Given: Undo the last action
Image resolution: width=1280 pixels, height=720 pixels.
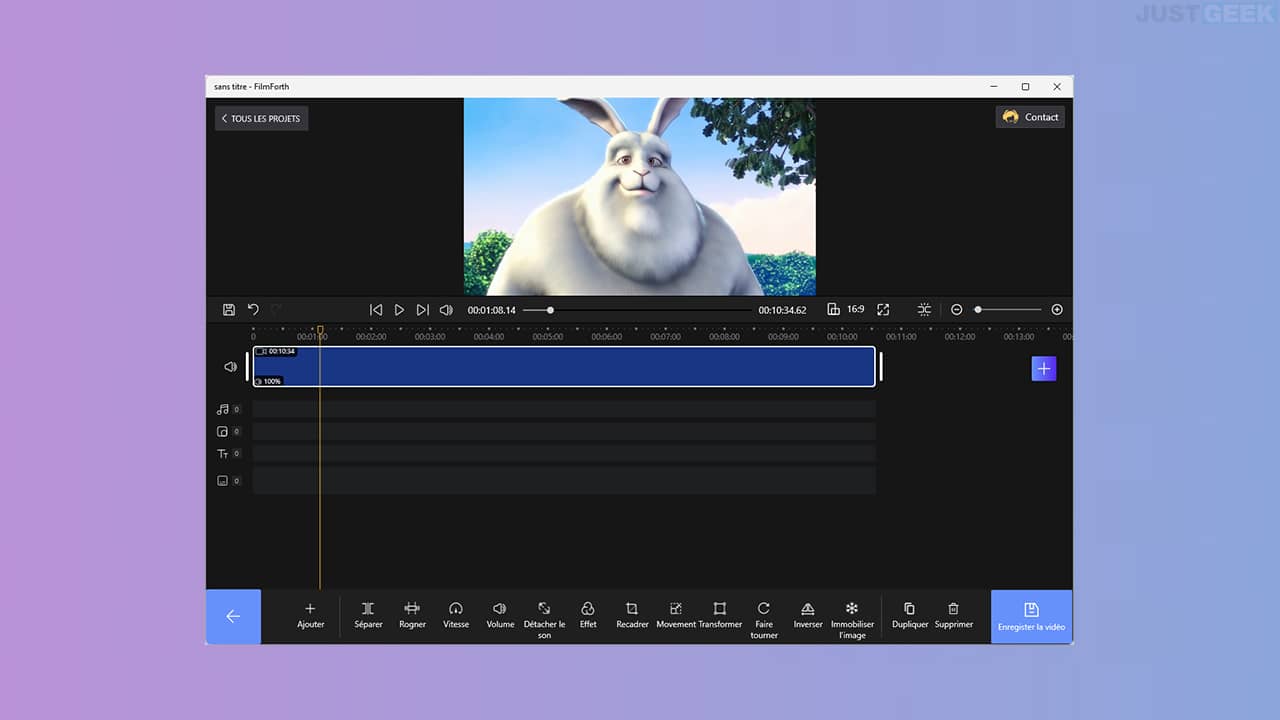Looking at the screenshot, I should tap(253, 310).
